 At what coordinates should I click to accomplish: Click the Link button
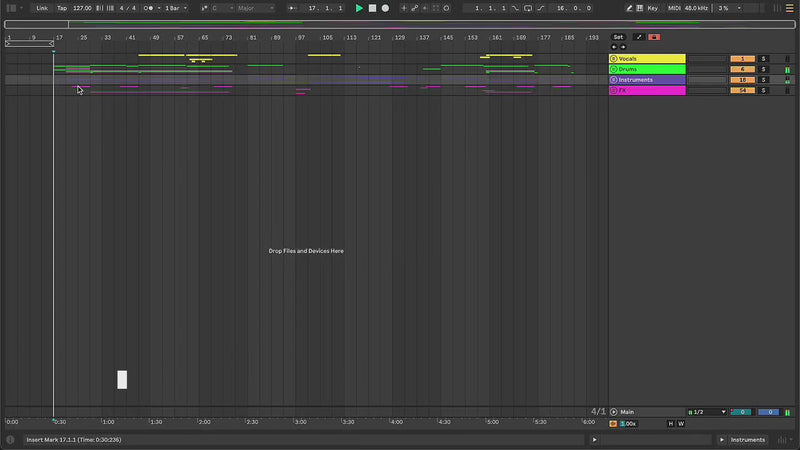pos(42,8)
